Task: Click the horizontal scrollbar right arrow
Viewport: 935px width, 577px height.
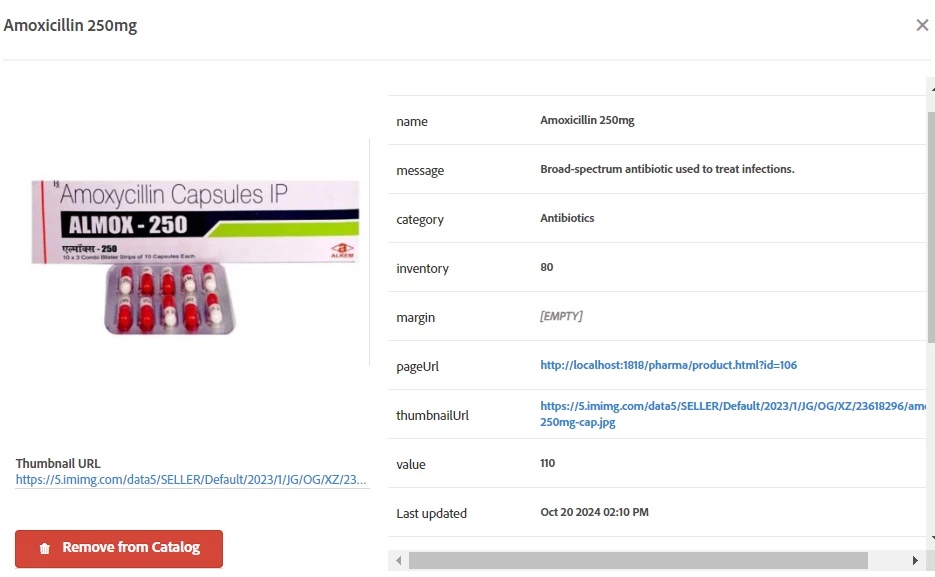Action: (x=915, y=560)
